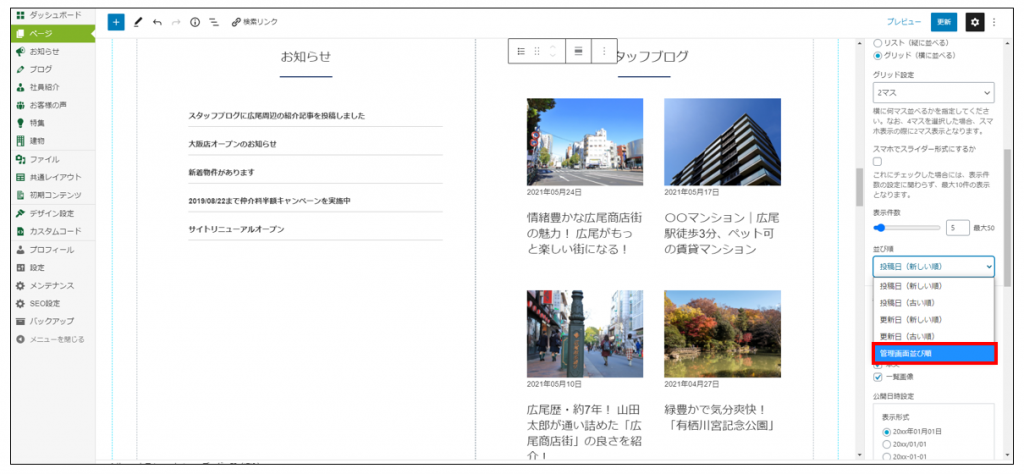Click the blue add block plus button
The height and width of the screenshot is (474, 1024).
click(x=116, y=21)
